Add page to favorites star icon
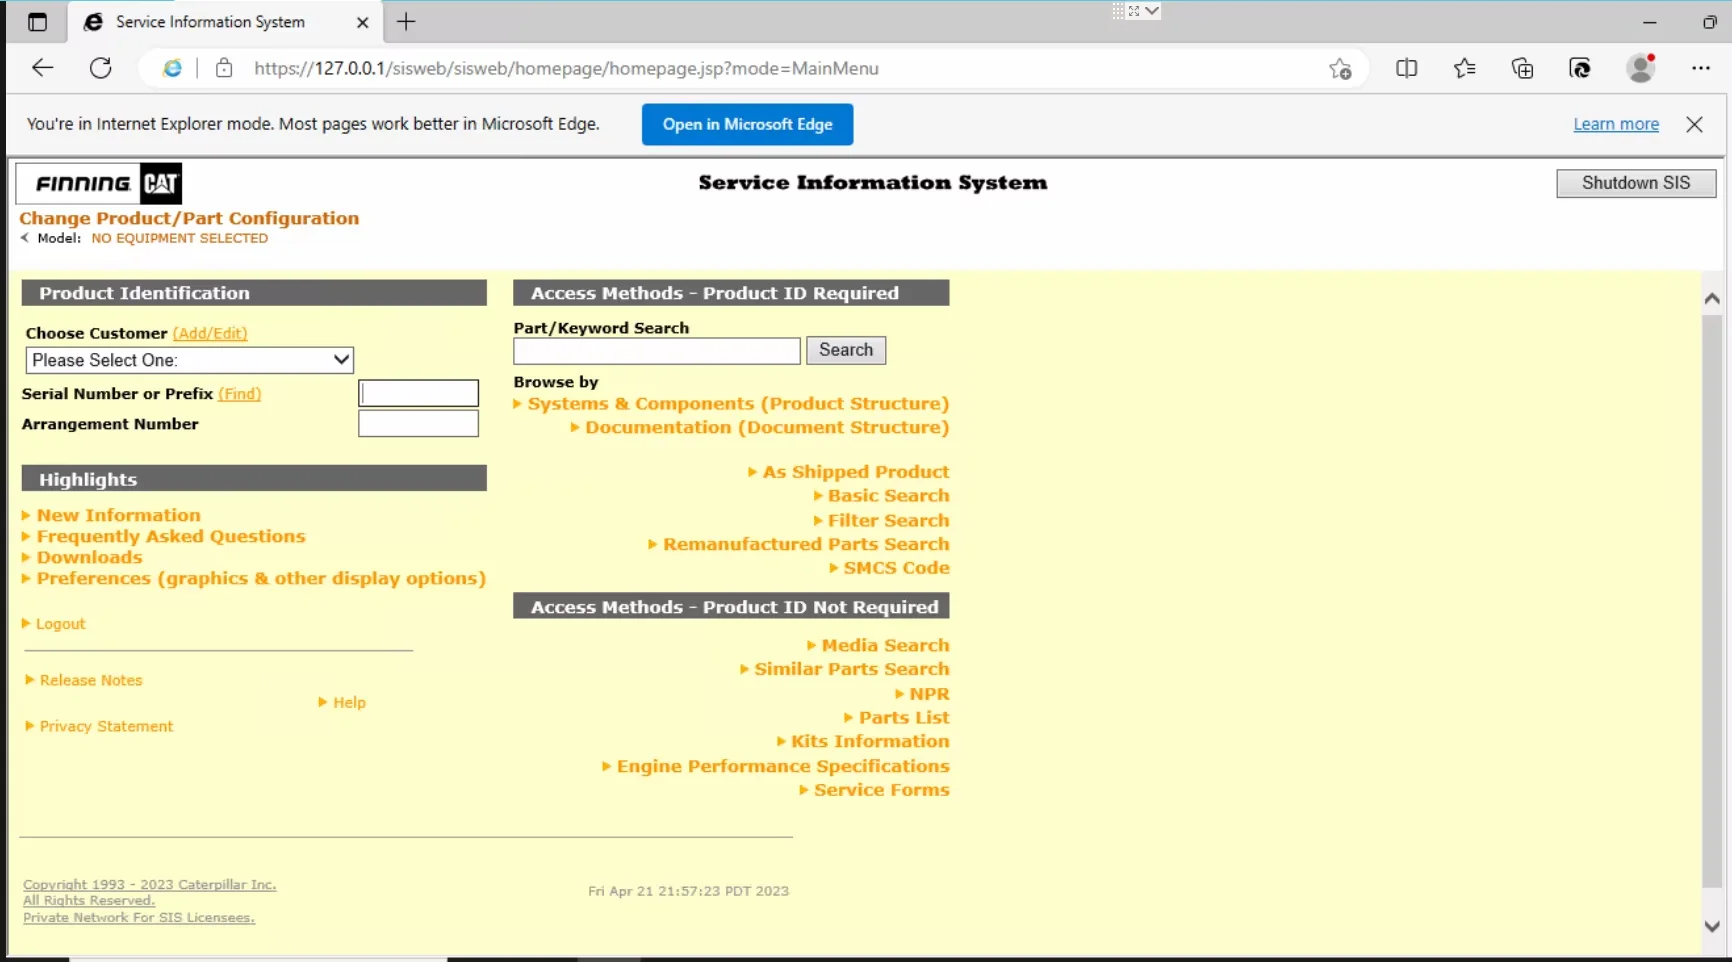This screenshot has height=962, width=1732. pos(1340,68)
